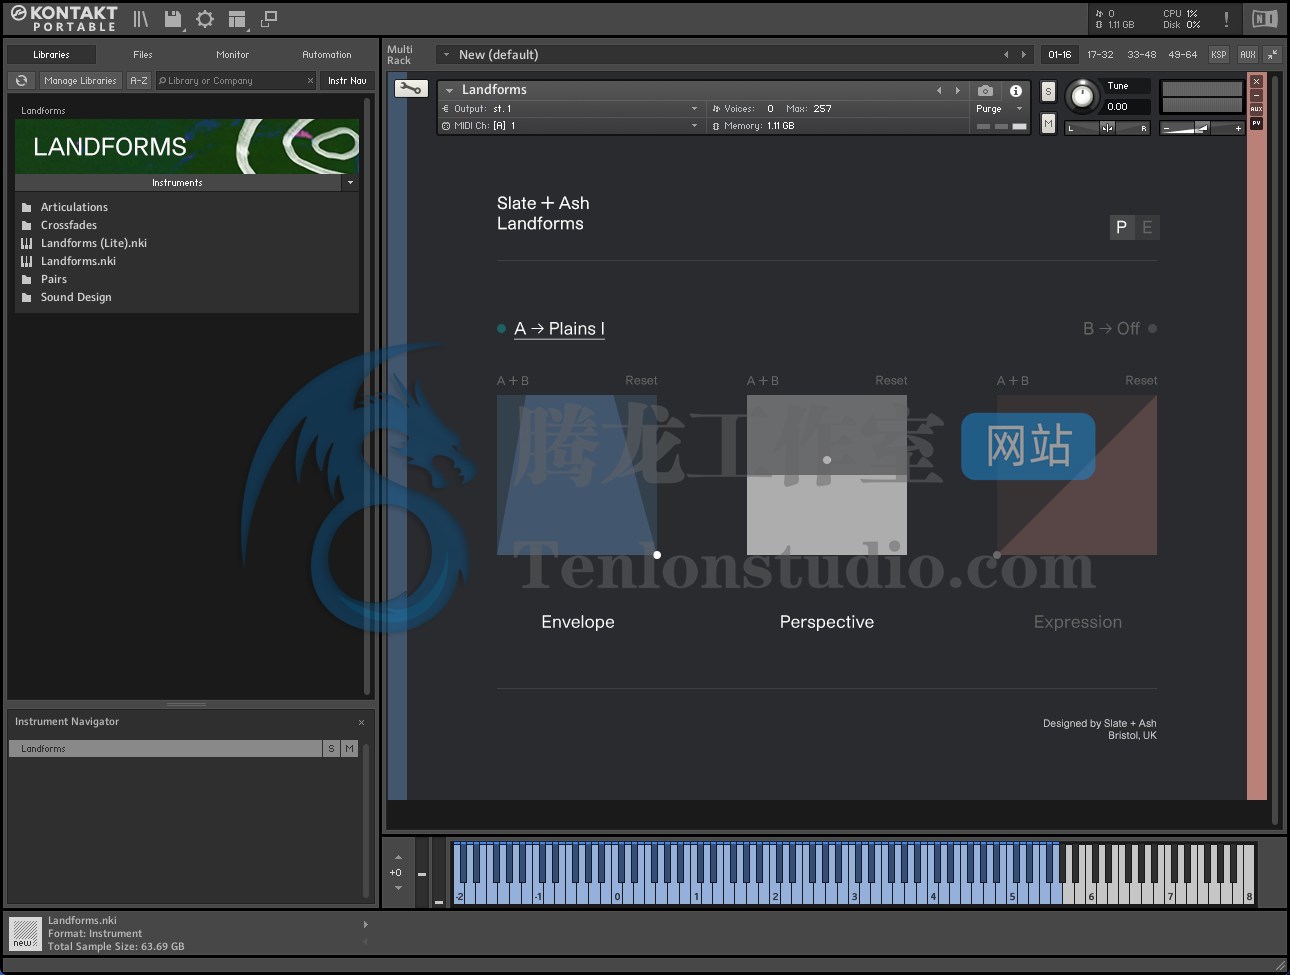Open the A → Plains I source selector

pos(559,329)
